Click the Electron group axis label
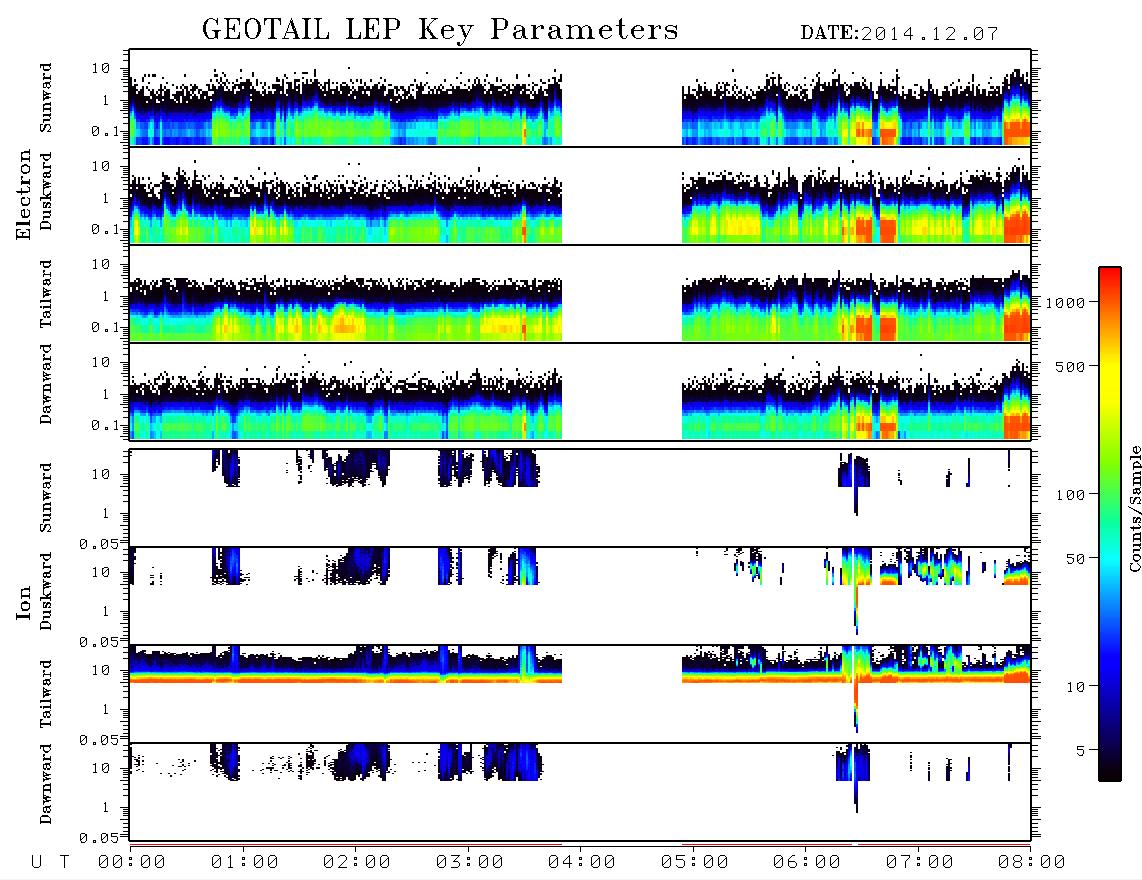Image resolution: width=1142 pixels, height=880 pixels. point(23,195)
